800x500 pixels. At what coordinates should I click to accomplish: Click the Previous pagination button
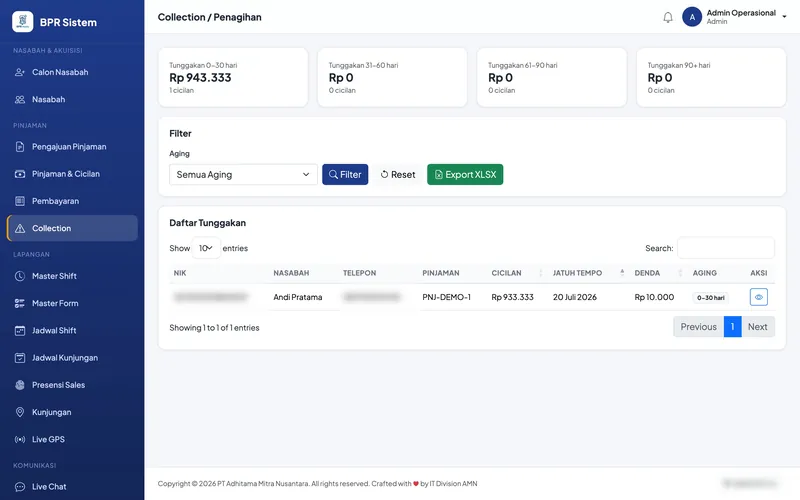(698, 327)
